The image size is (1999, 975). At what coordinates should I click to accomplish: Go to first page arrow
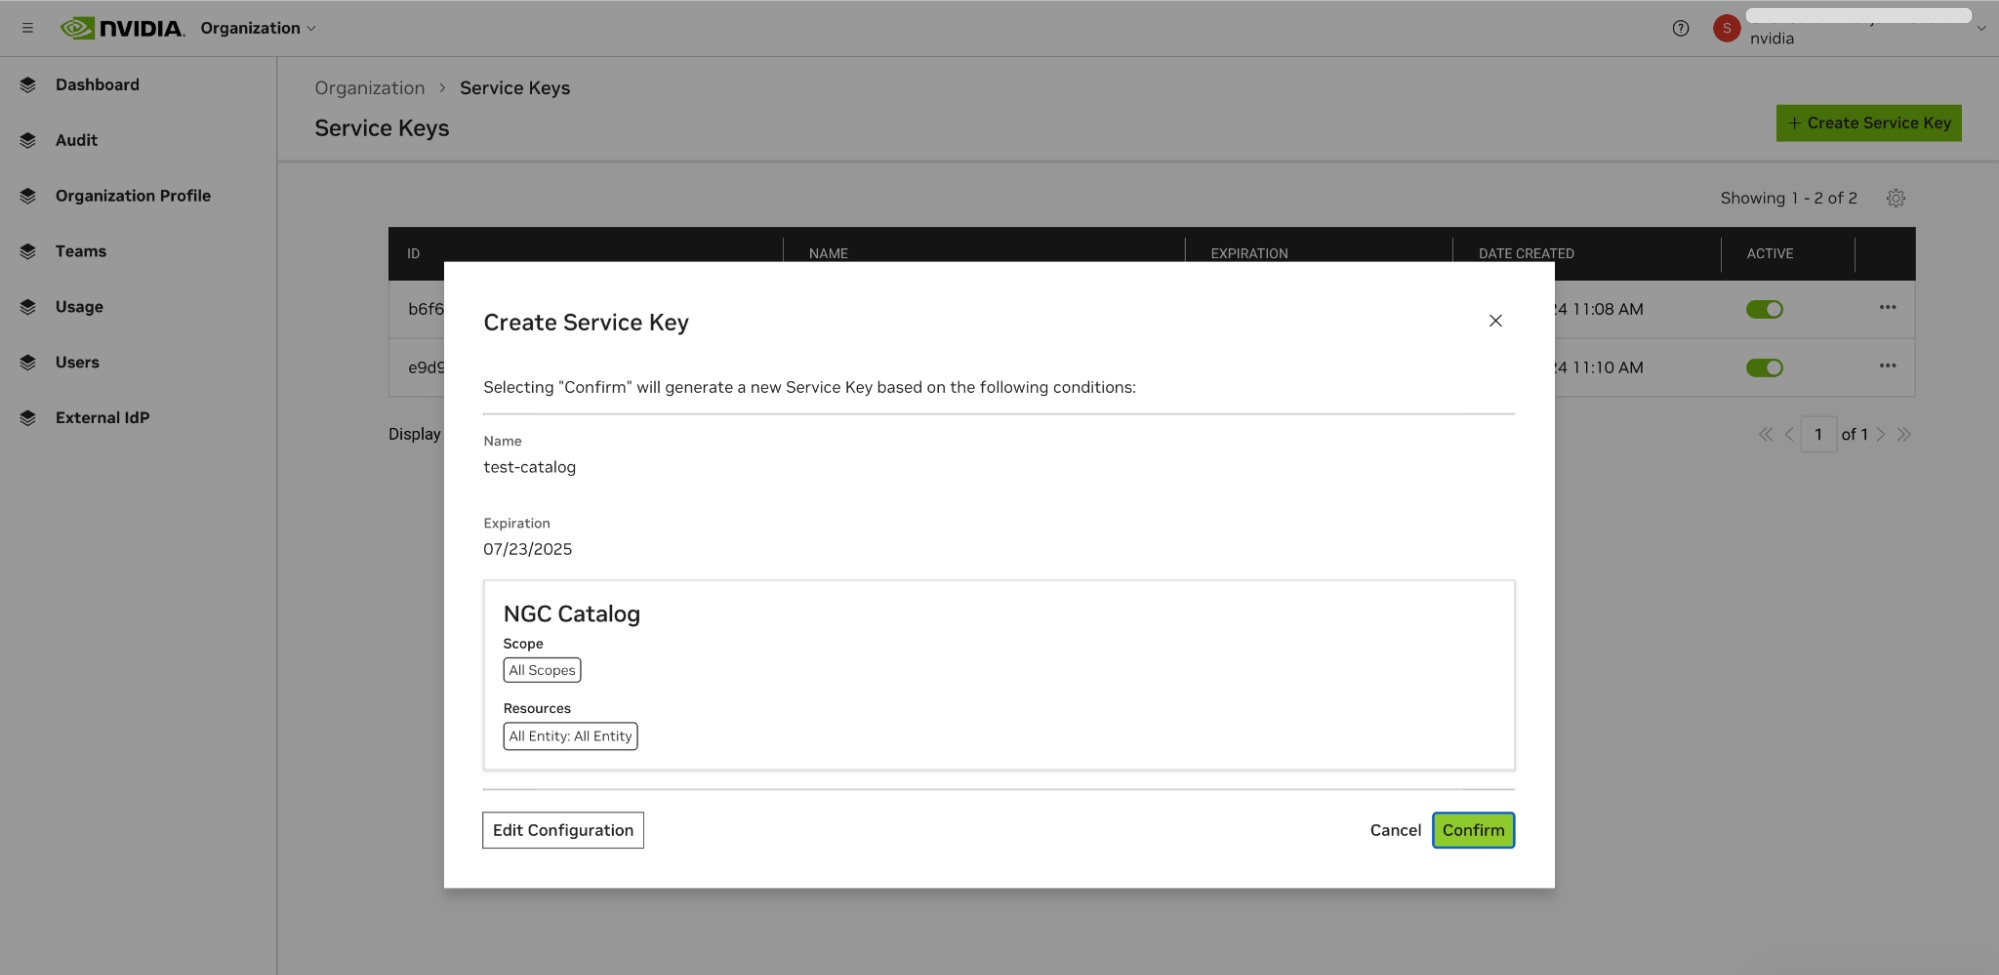[1765, 434]
